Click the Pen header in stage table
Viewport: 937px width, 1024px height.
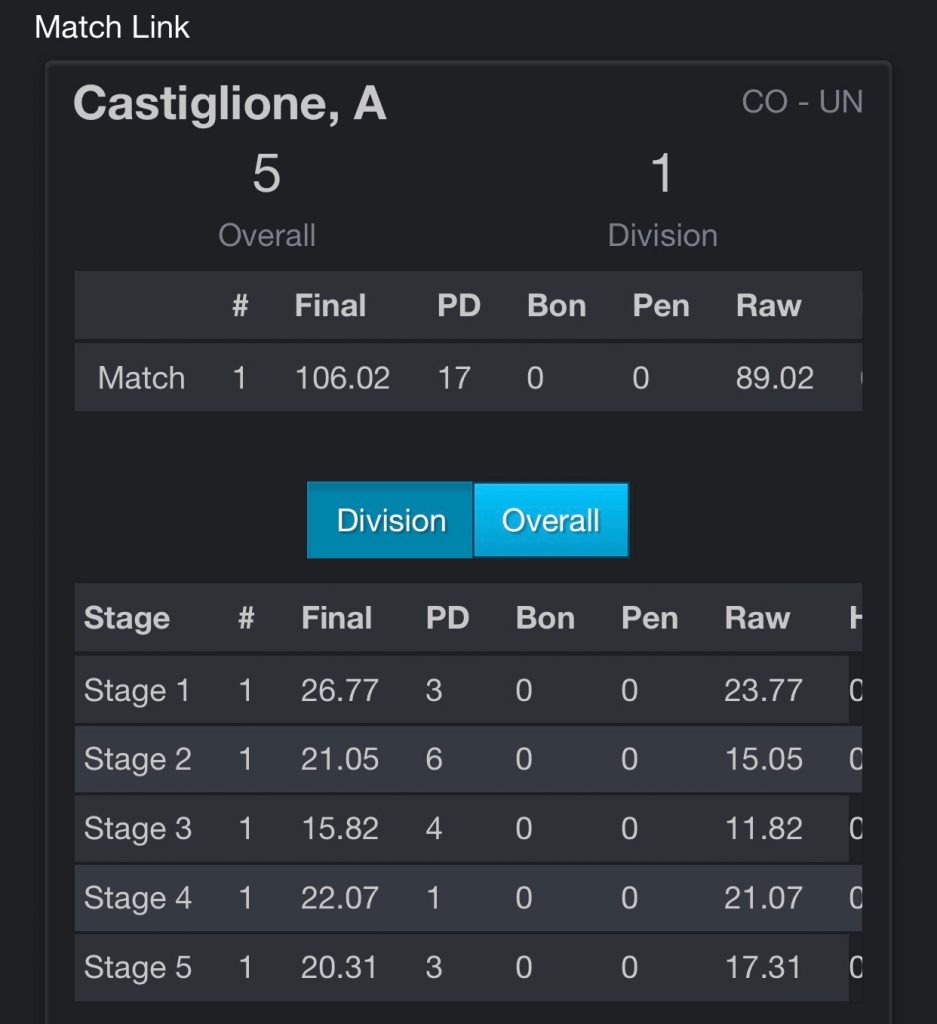tap(650, 618)
